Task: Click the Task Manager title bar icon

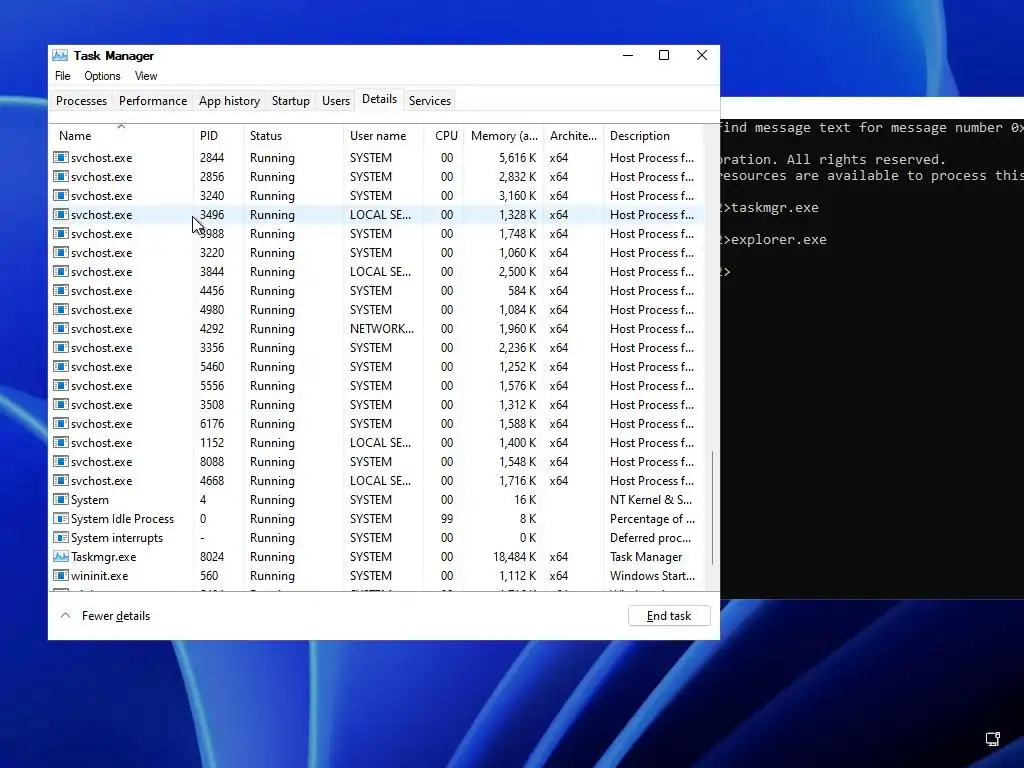Action: (x=60, y=56)
